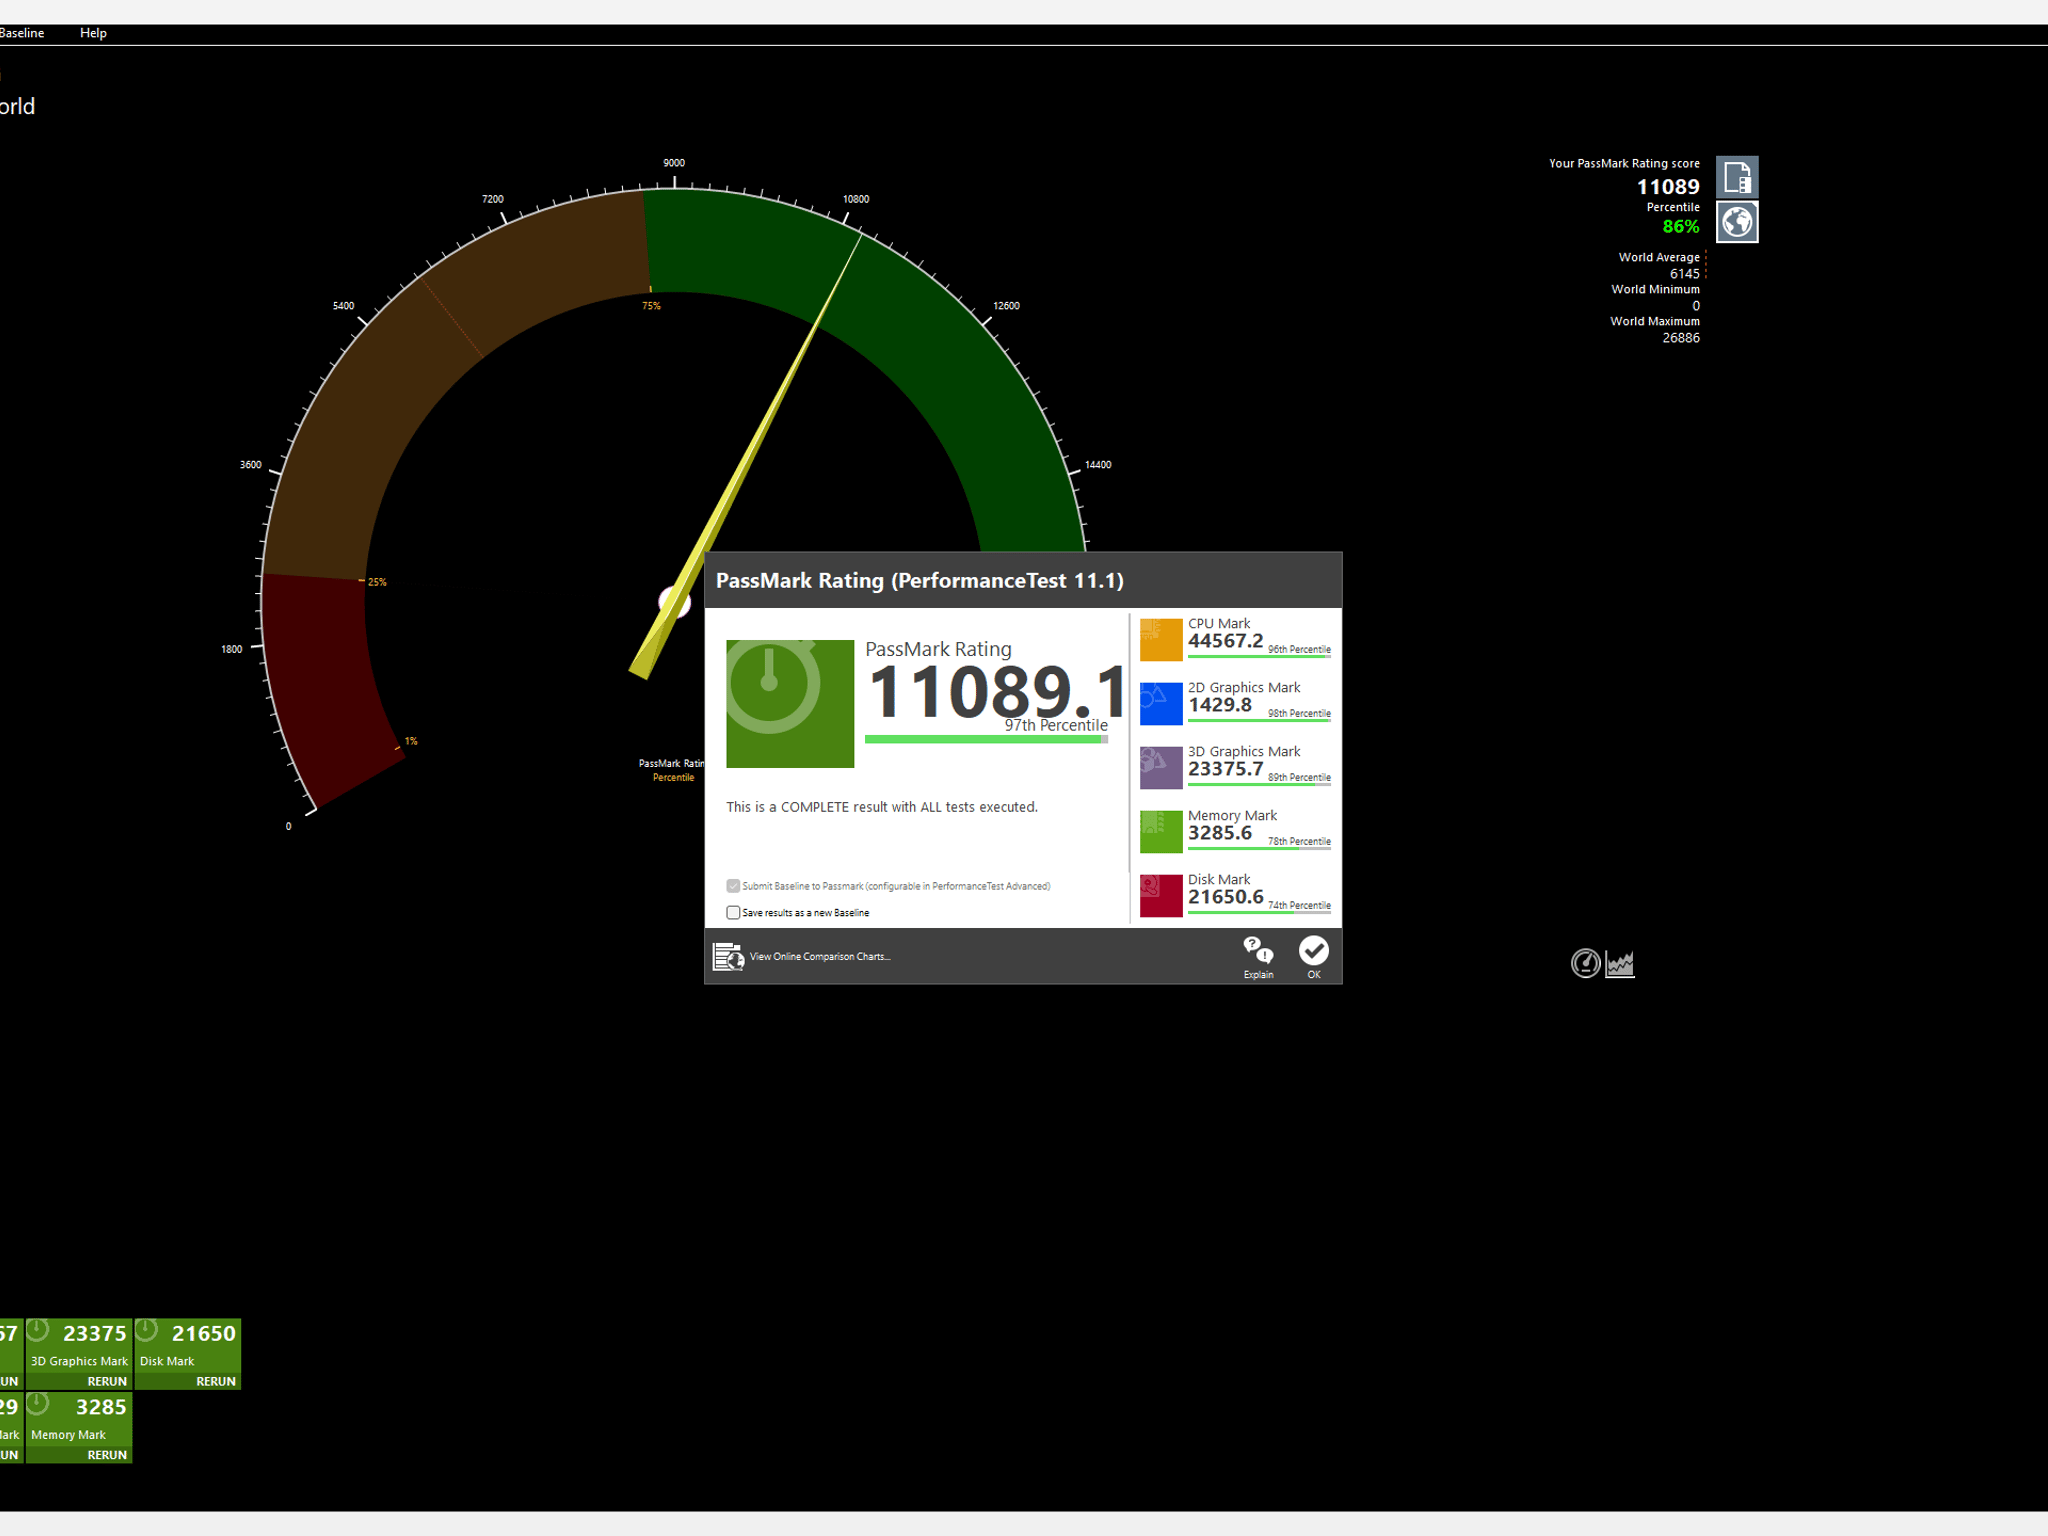Select the baseline document comparison icon
Viewport: 2048px width, 1536px height.
1737,177
